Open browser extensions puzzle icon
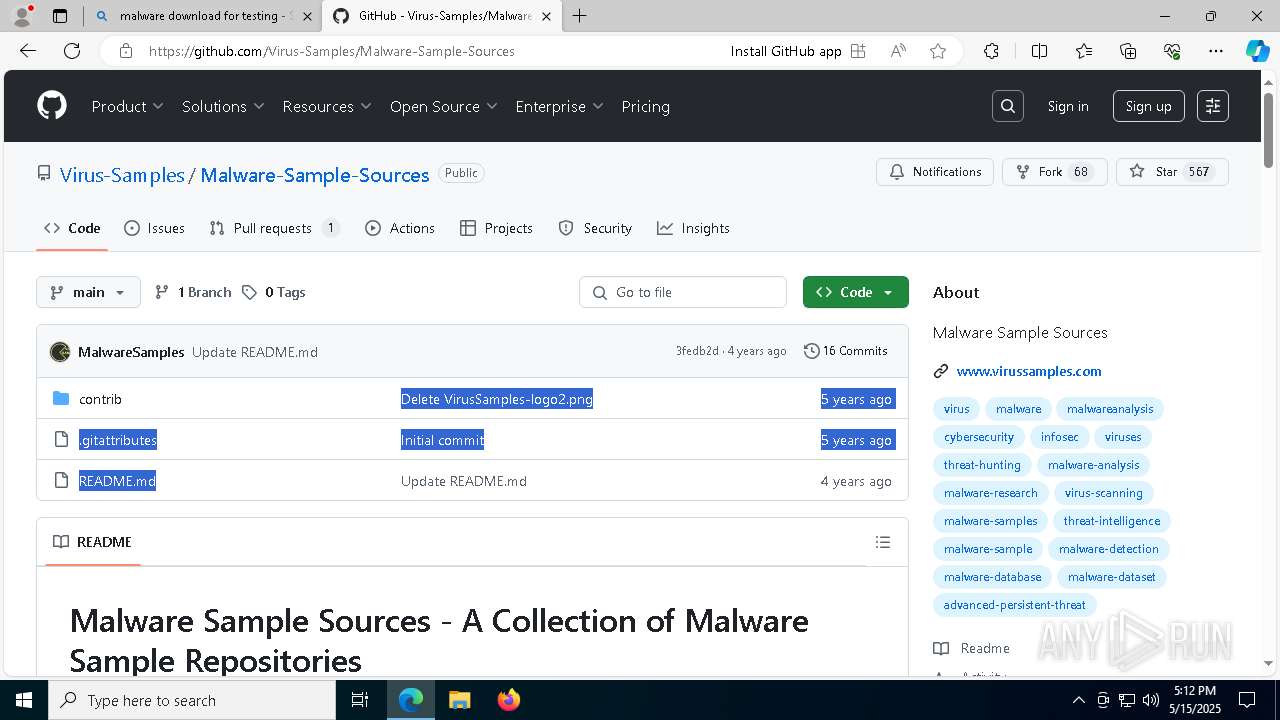 click(x=991, y=51)
